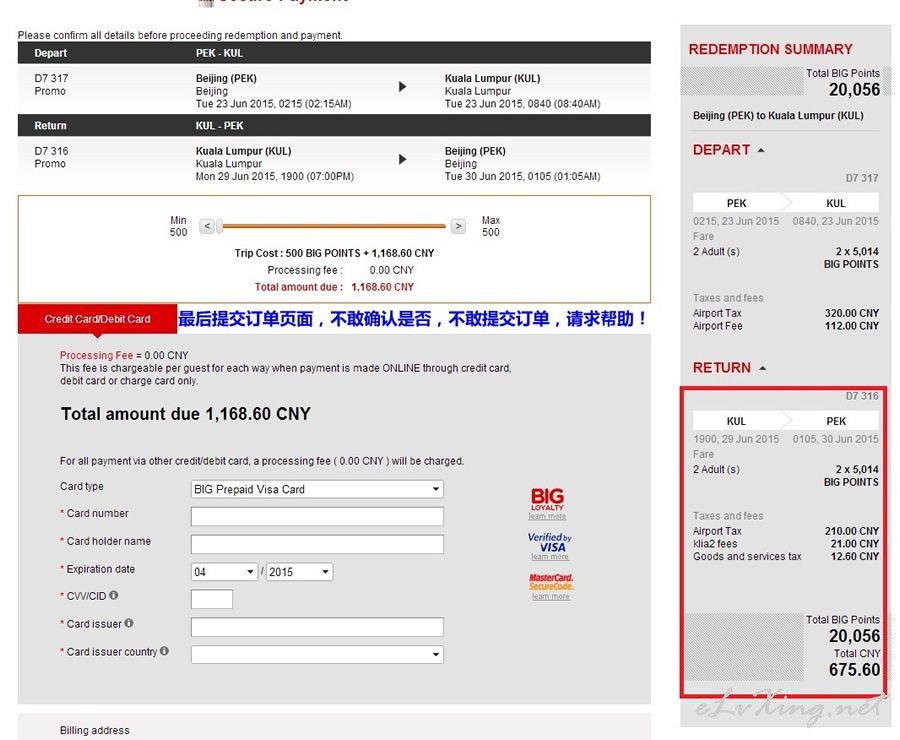Image resolution: width=900 pixels, height=740 pixels.
Task: Click the info icon beside CVV/CID
Action: click(x=114, y=595)
